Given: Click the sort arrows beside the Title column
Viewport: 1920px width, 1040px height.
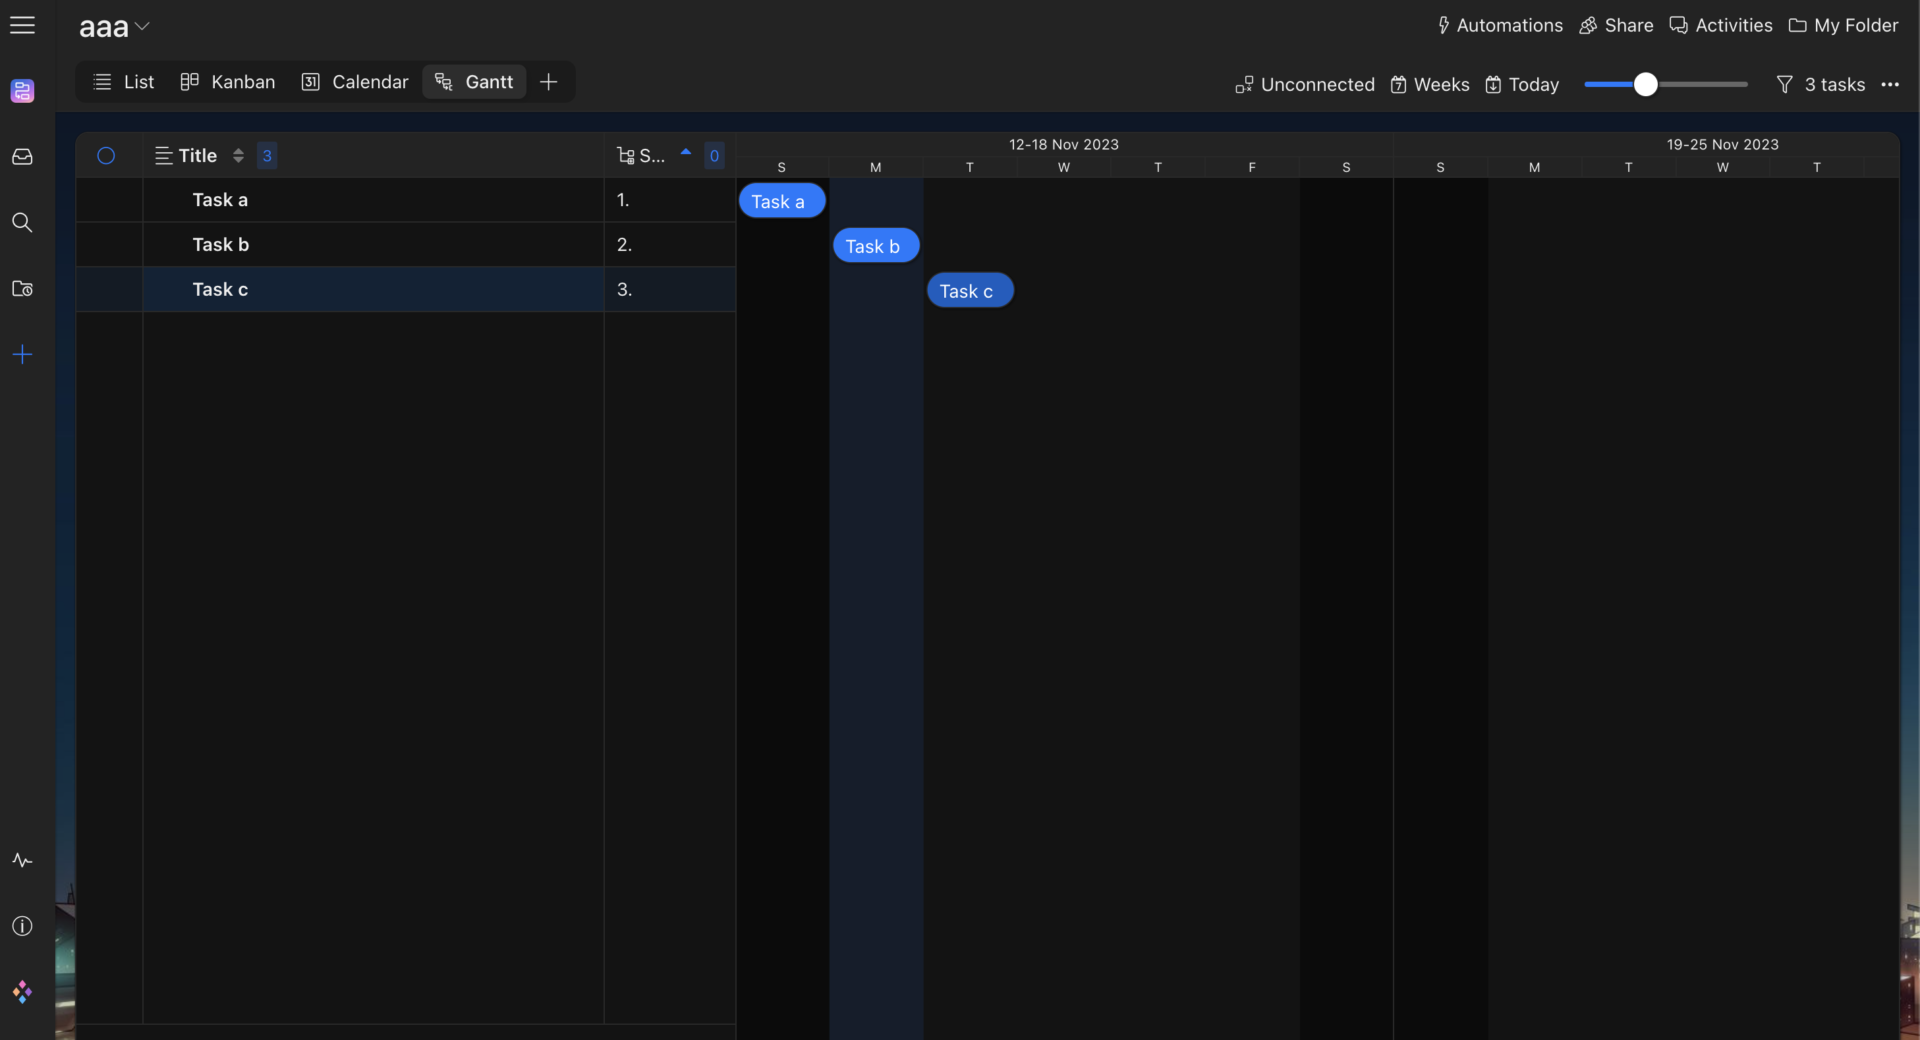Looking at the screenshot, I should [238, 155].
